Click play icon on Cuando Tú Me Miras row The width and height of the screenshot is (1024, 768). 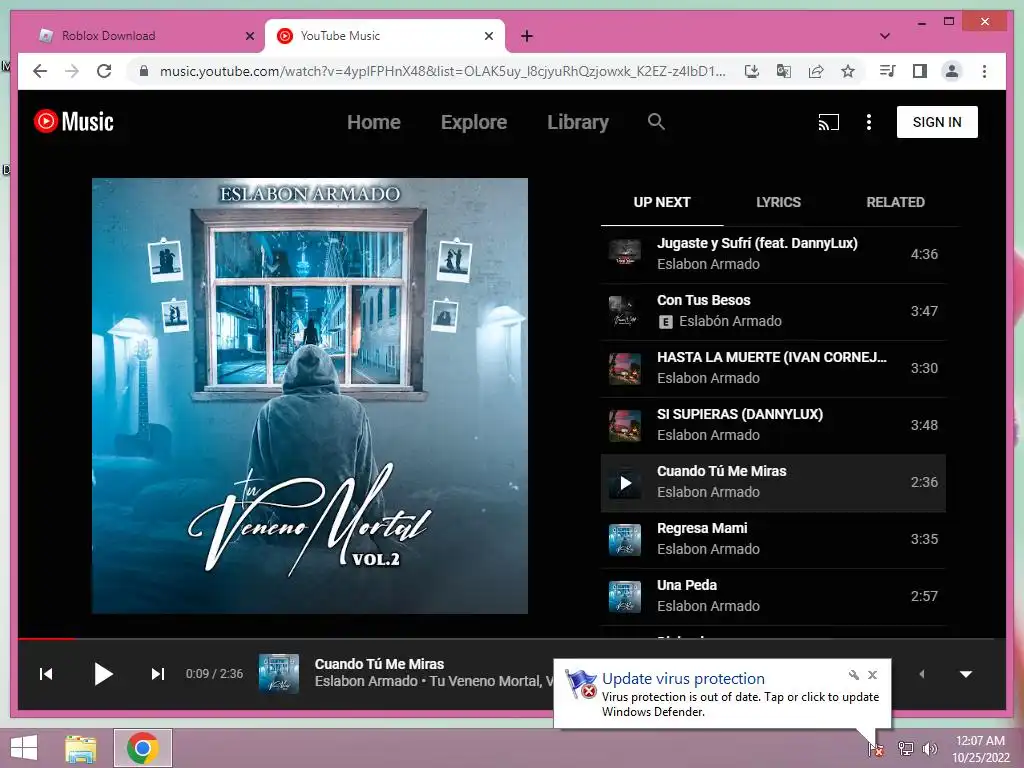(x=625, y=483)
